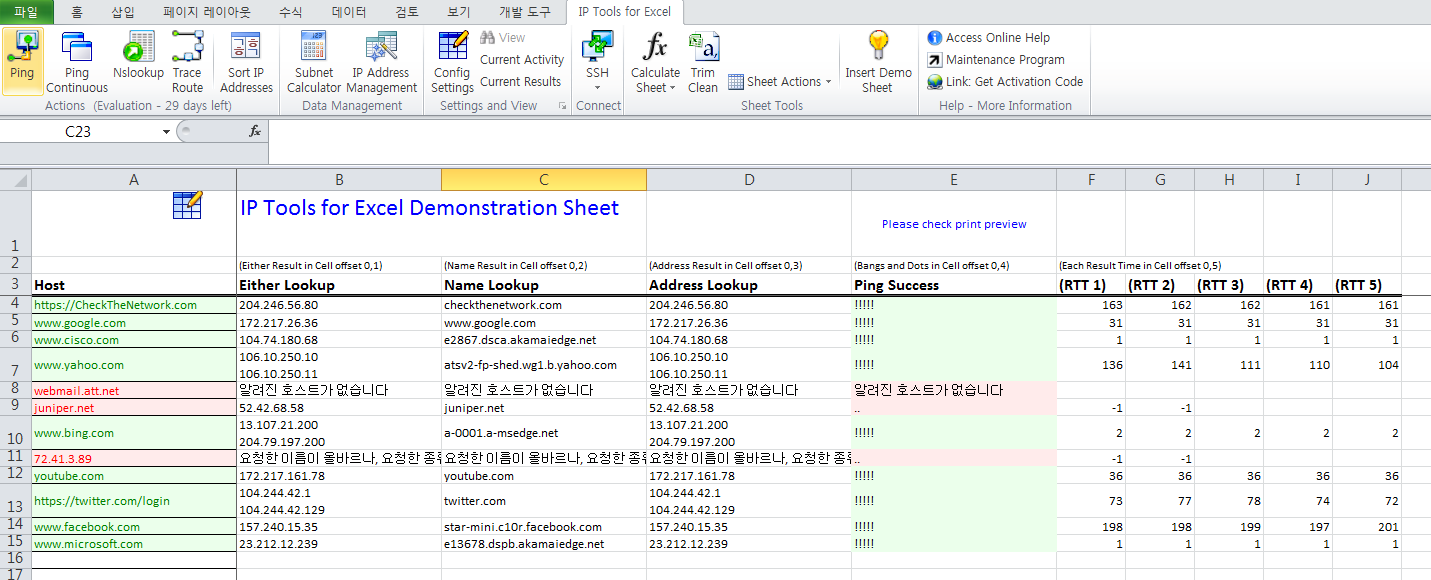Select the webmail.att.net host cell

tap(134, 390)
